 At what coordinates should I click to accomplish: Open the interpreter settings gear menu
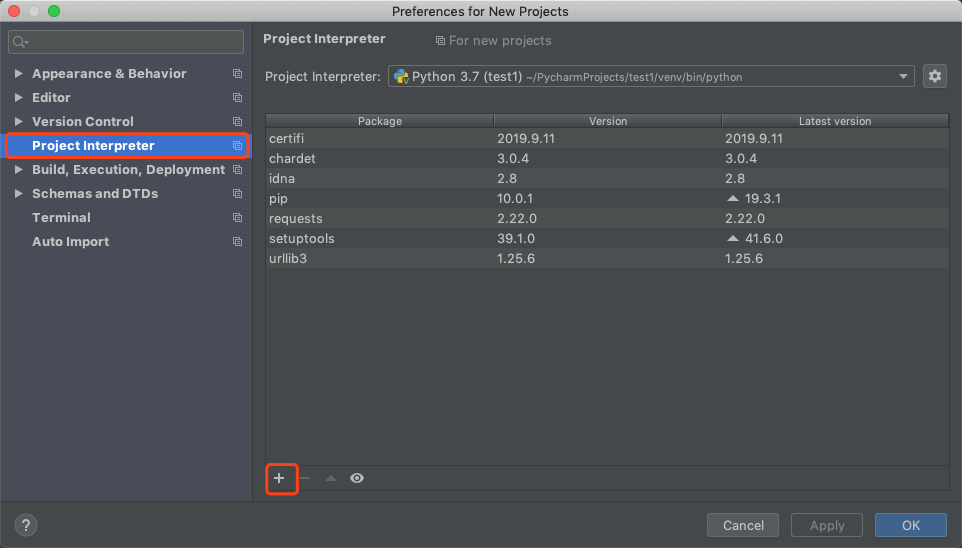coord(934,76)
